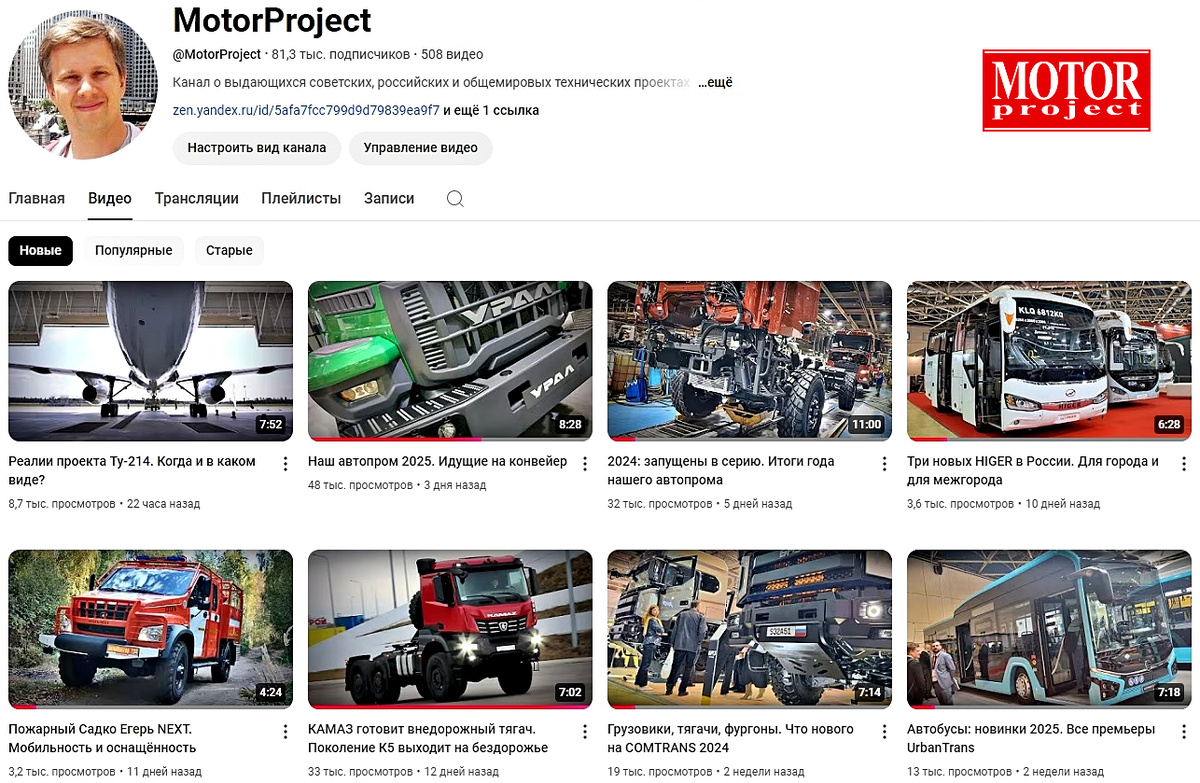Screen dimensions: 1200x783
Task: Open the Записи tab
Action: (x=389, y=198)
